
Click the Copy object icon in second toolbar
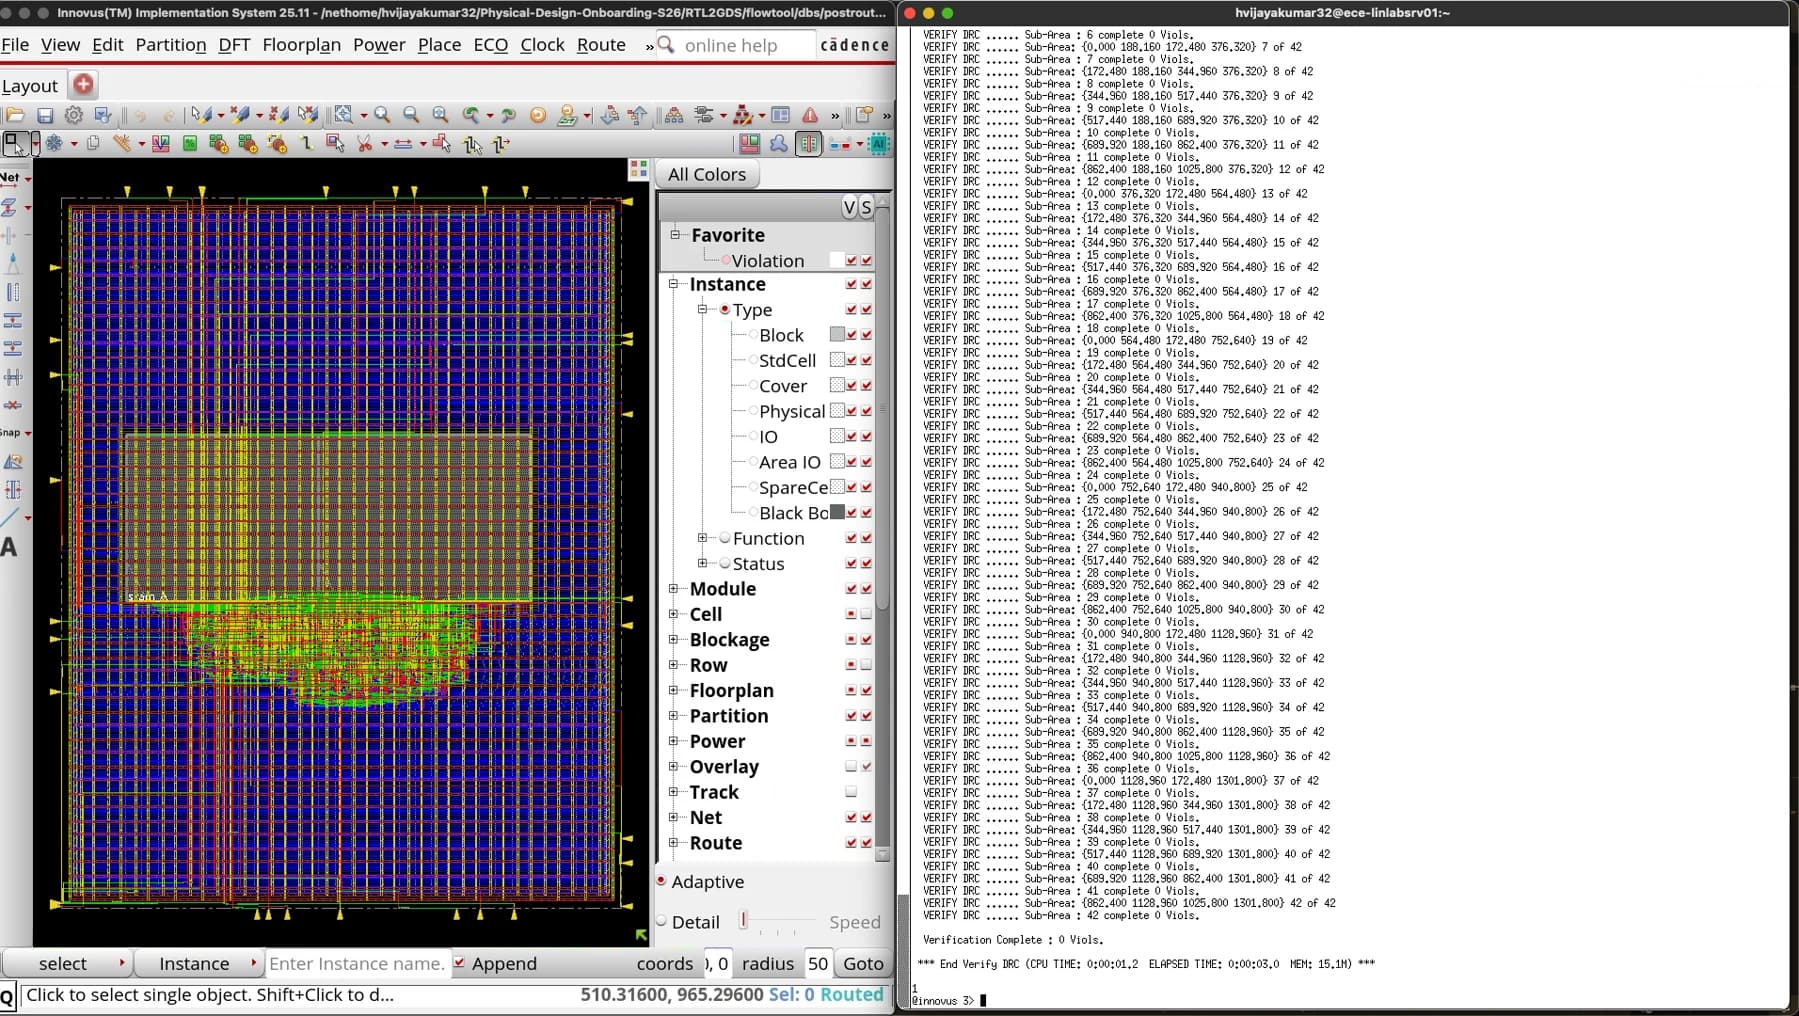coord(93,144)
